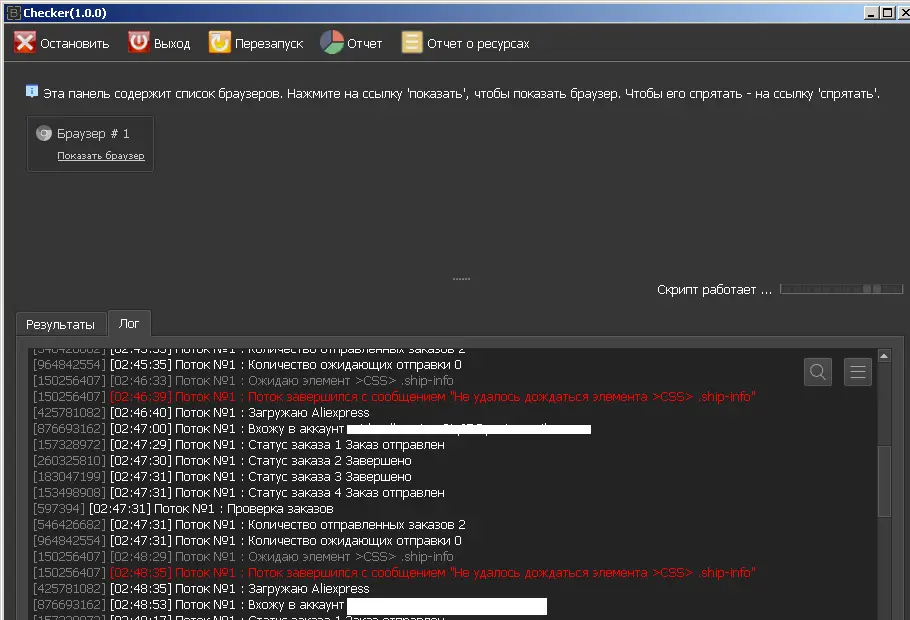Click the Отчет label
This screenshot has width=910, height=620.
[364, 44]
